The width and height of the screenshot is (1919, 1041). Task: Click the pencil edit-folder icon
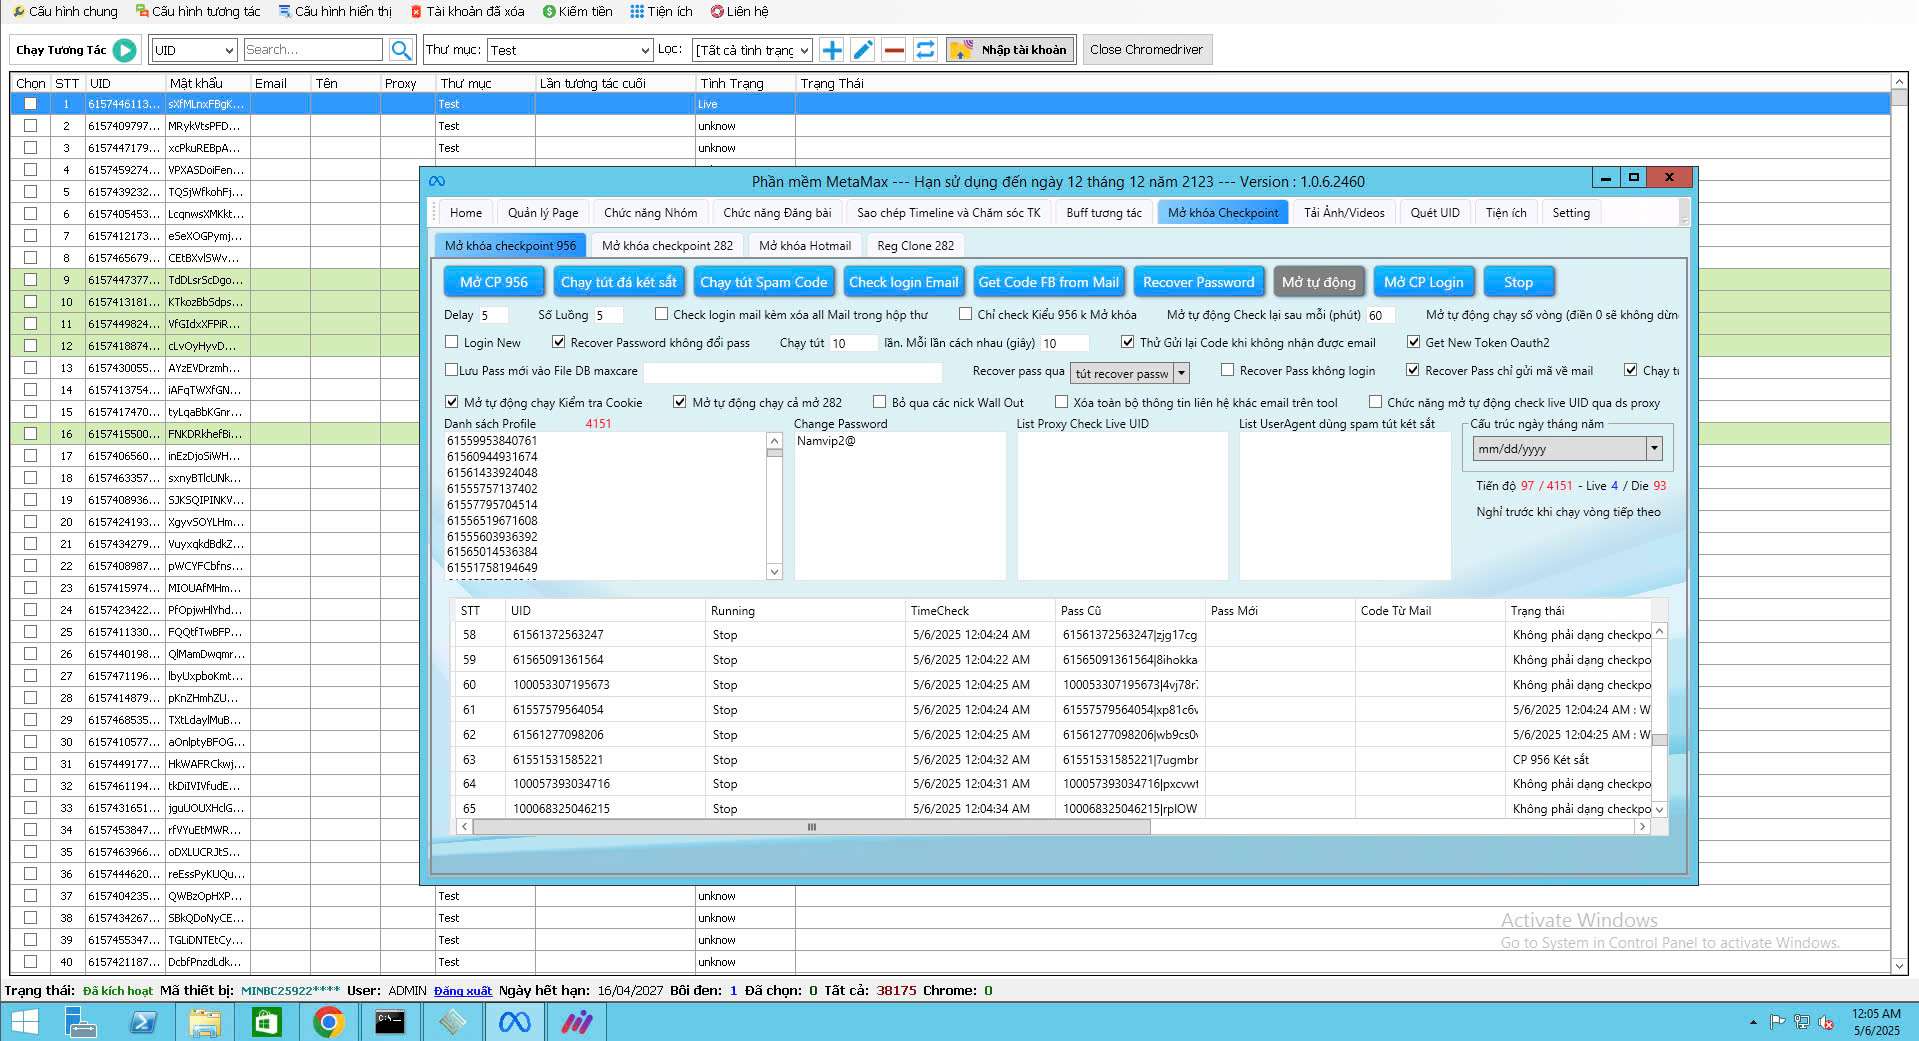863,50
